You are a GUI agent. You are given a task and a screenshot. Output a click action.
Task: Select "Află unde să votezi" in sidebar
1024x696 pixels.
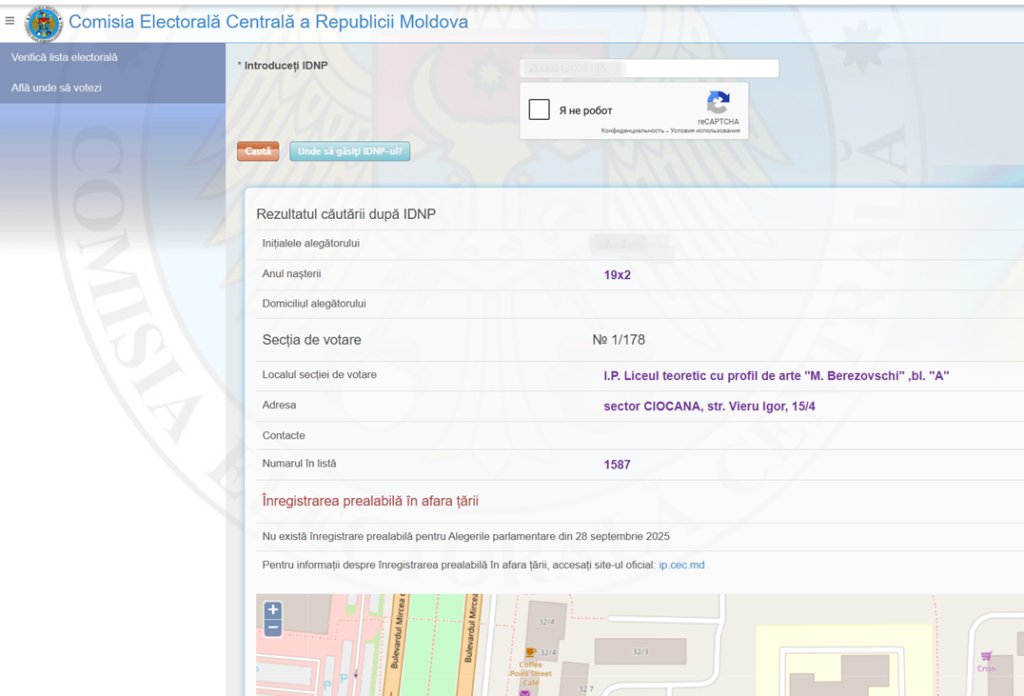(56, 88)
